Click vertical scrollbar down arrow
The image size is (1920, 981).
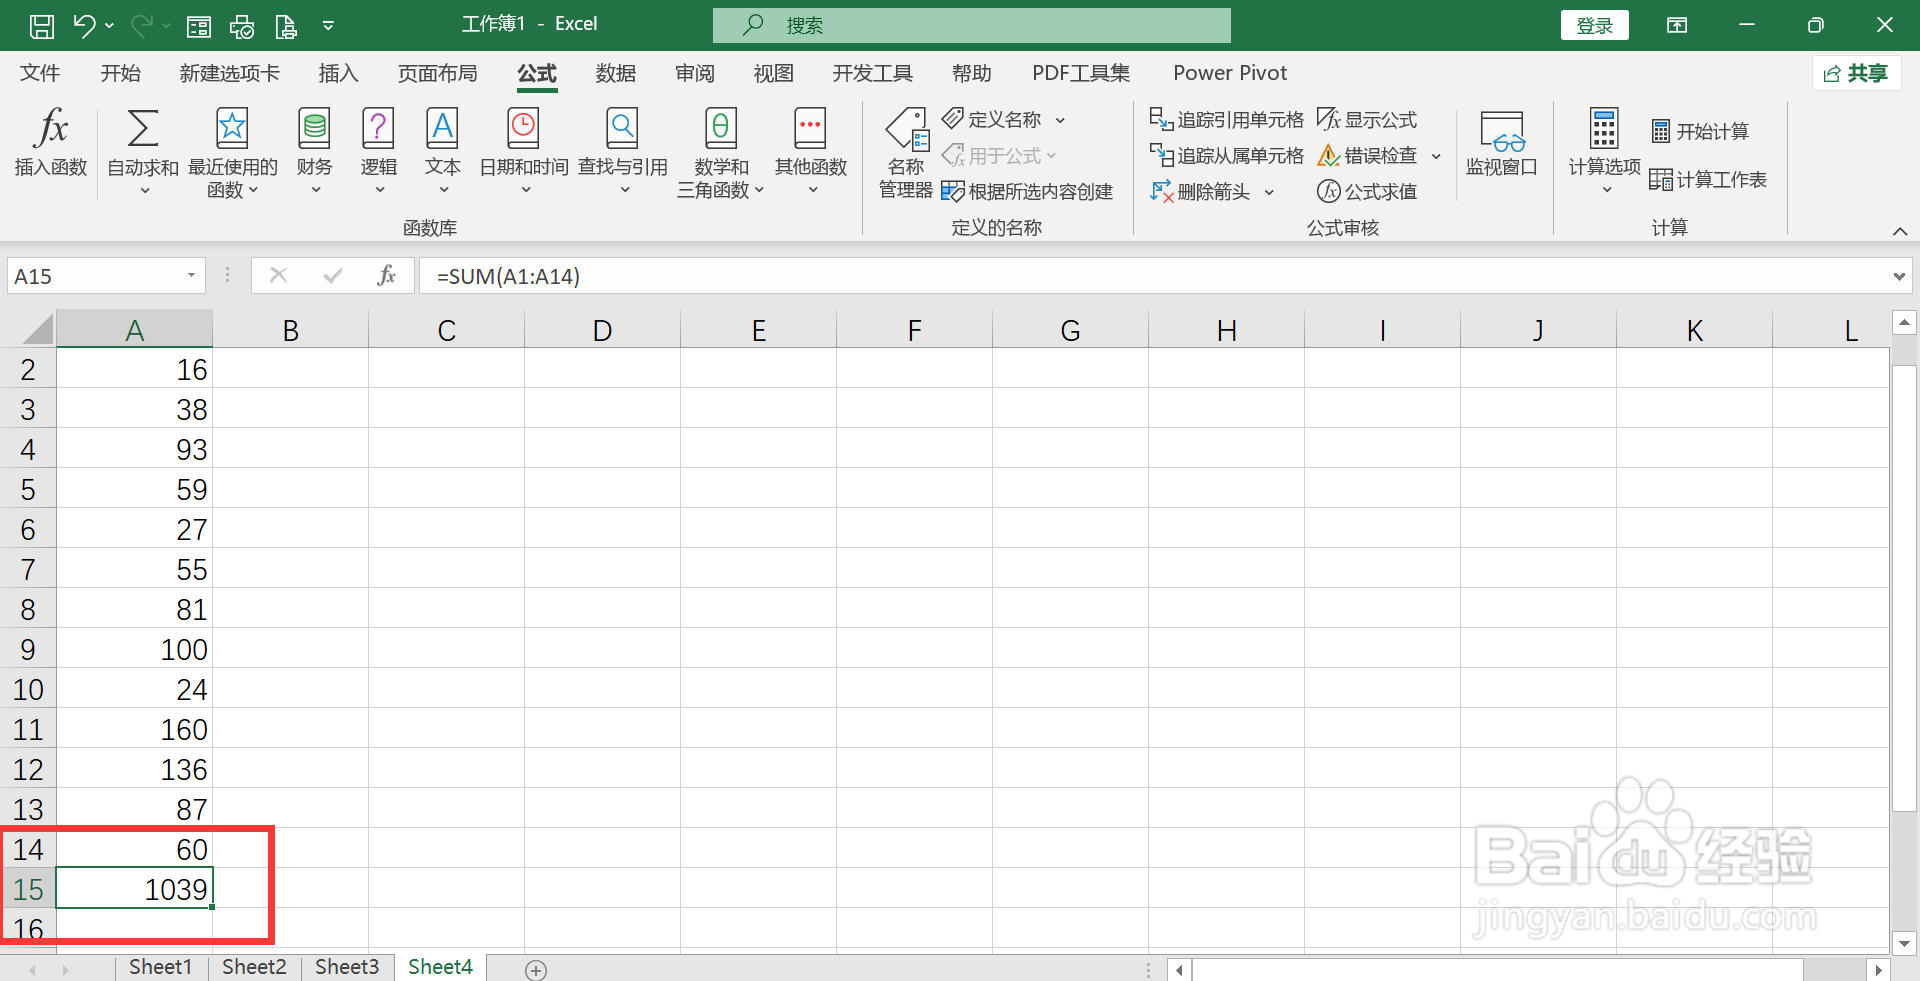coord(1904,943)
